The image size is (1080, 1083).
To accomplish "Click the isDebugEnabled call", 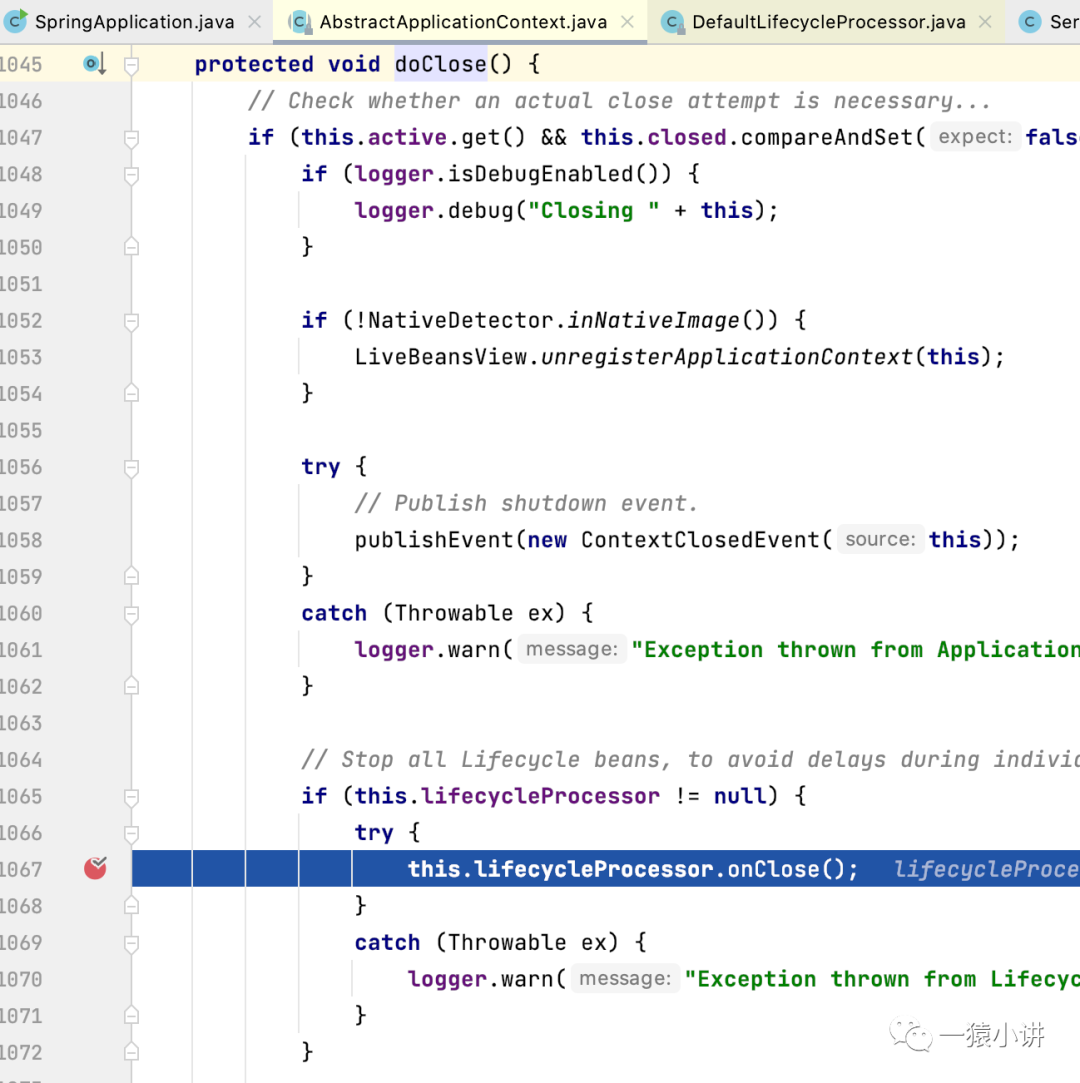I will (541, 174).
